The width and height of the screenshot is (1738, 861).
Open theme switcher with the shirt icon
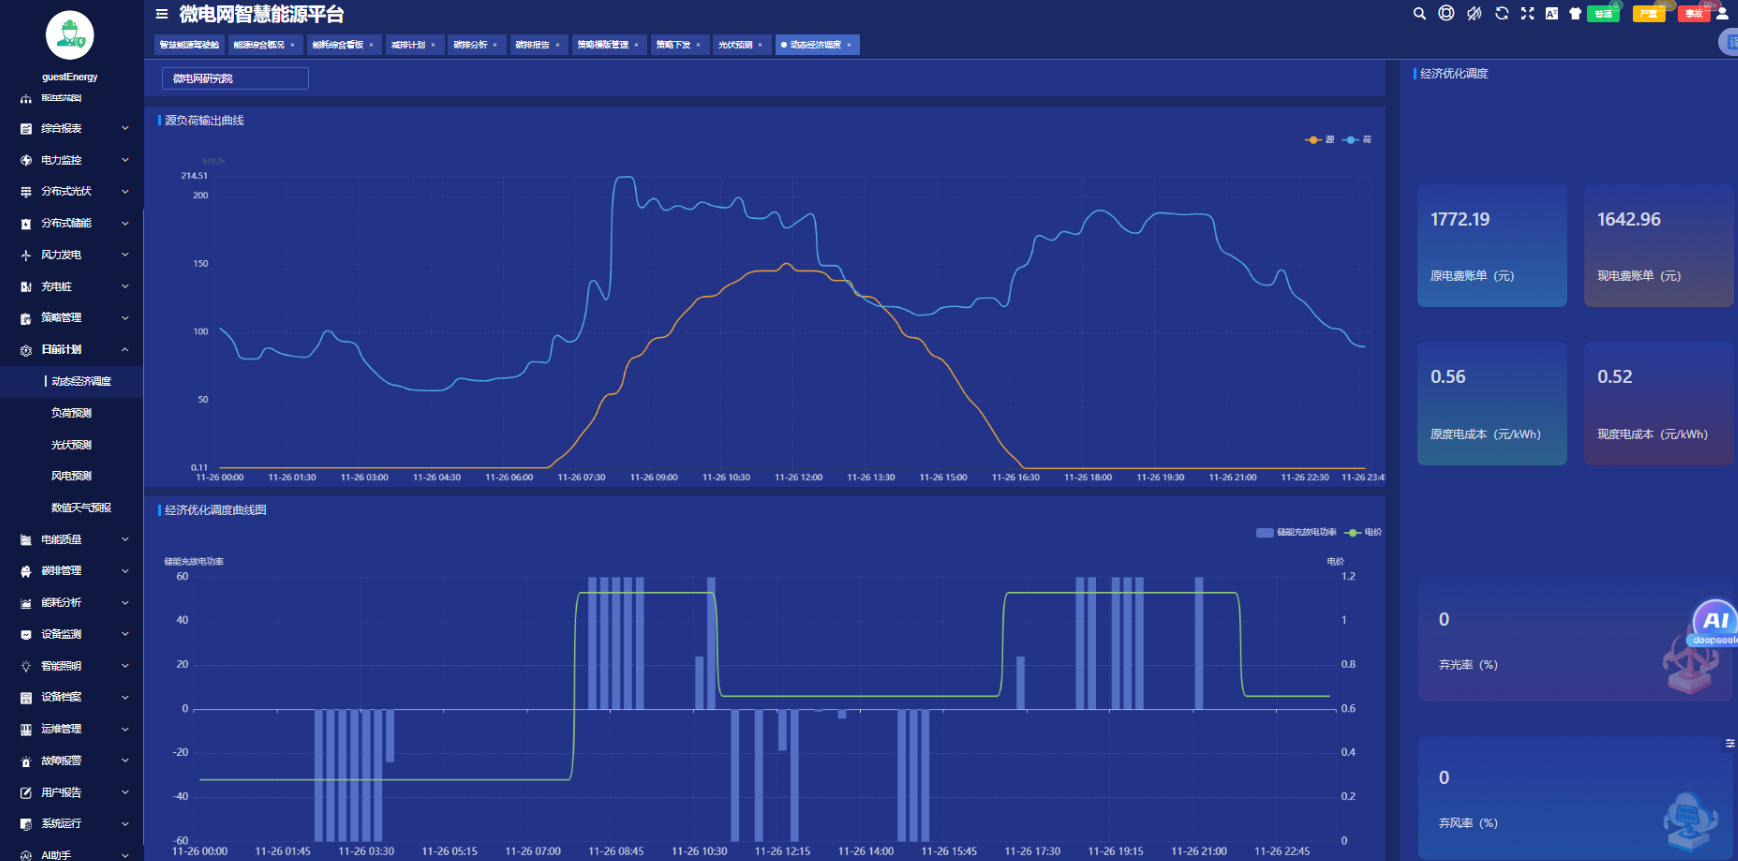(x=1575, y=14)
